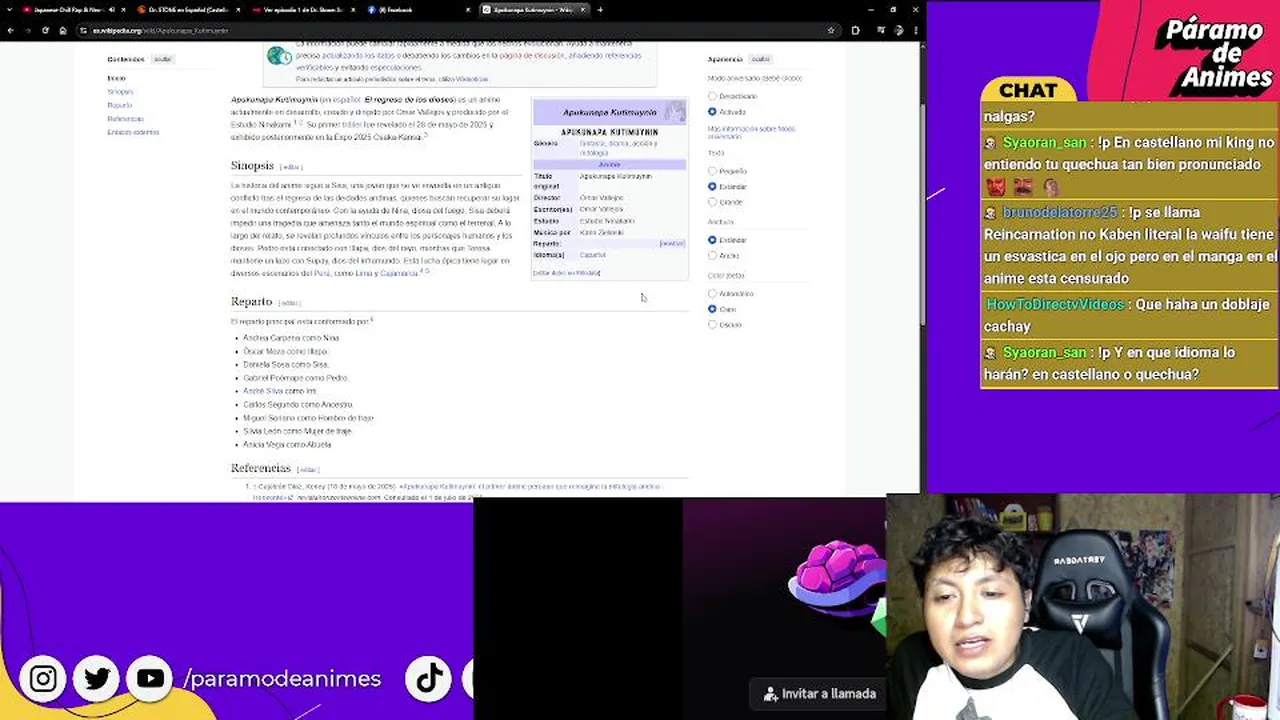
Task: Open the Cajamarca link in the synopsis
Action: (x=398, y=273)
